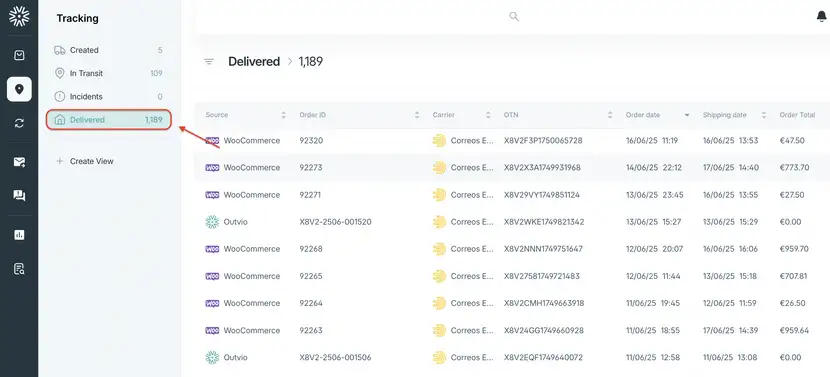The image size is (830, 377).
Task: Select the tracking location pin icon
Action: pyautogui.click(x=19, y=89)
